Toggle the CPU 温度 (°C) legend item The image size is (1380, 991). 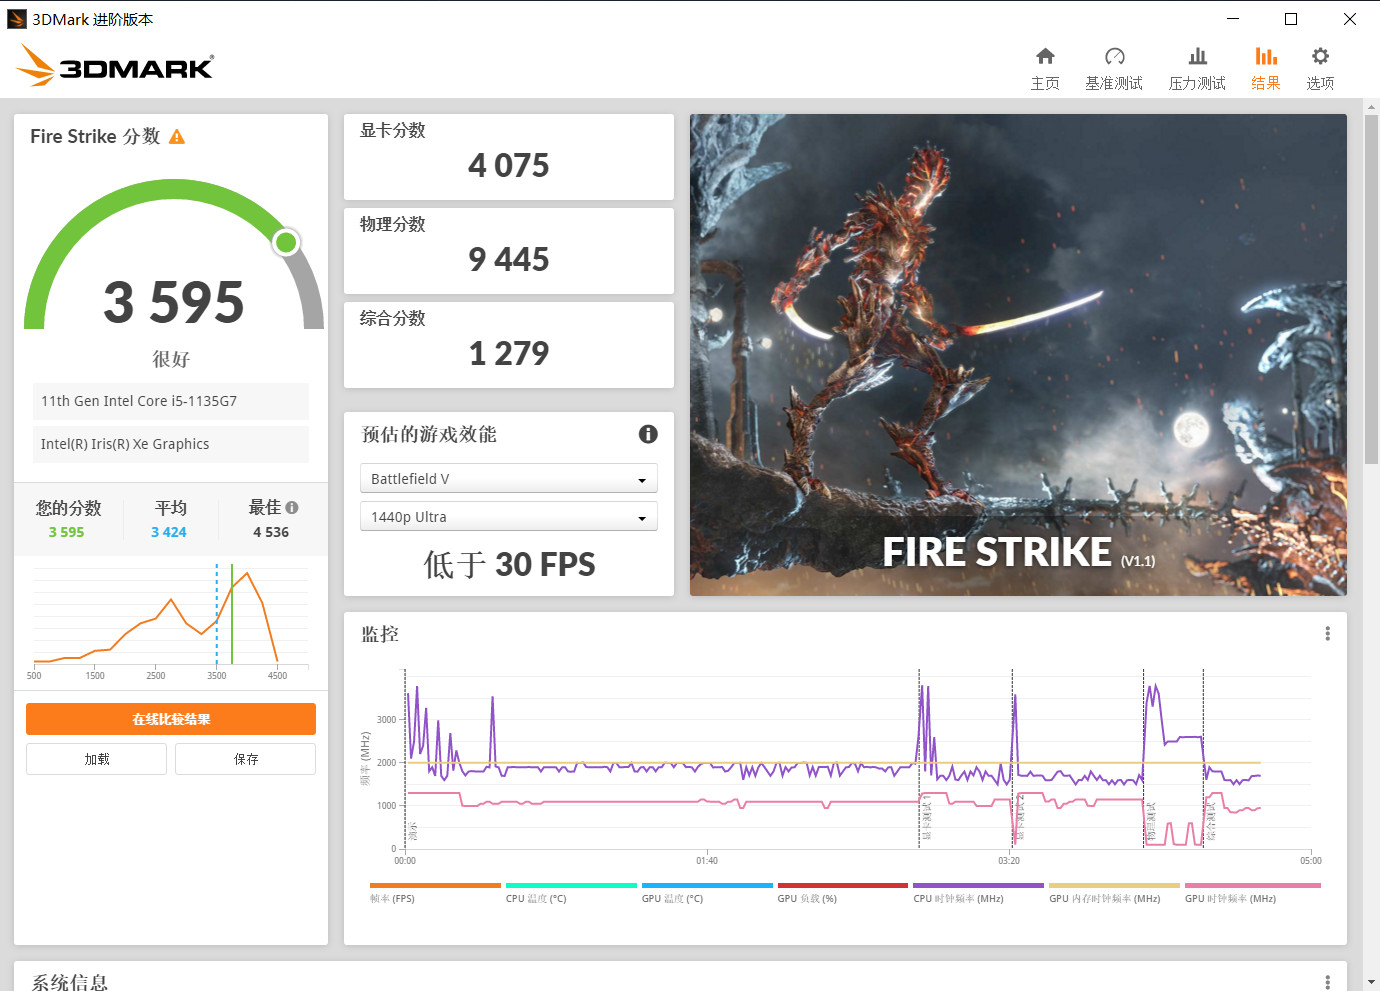tap(571, 893)
